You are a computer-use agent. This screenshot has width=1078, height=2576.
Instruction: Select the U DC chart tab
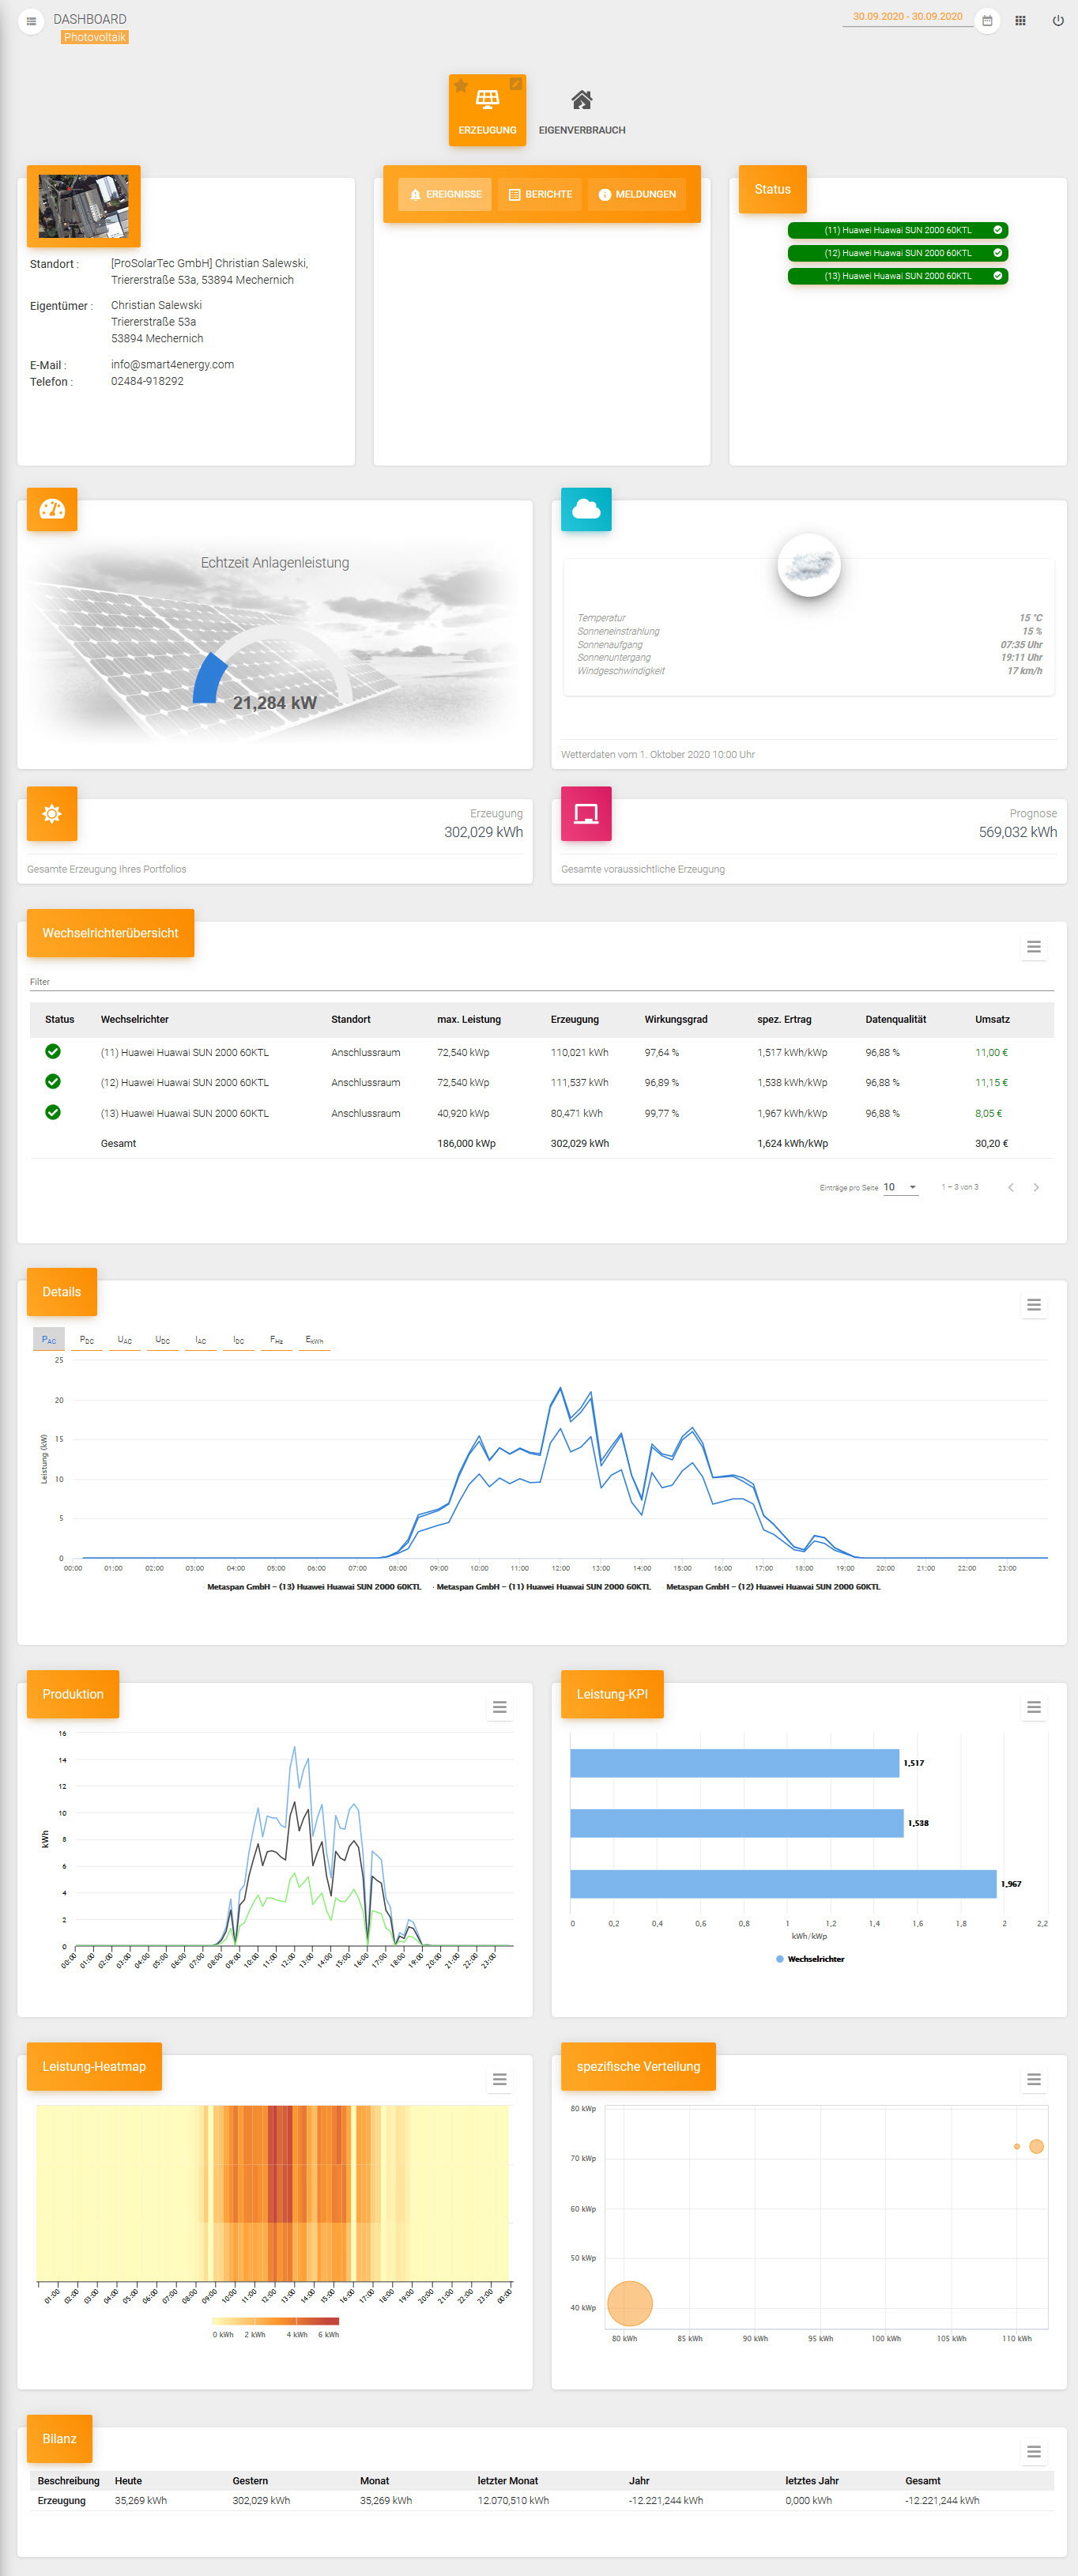coord(163,1339)
